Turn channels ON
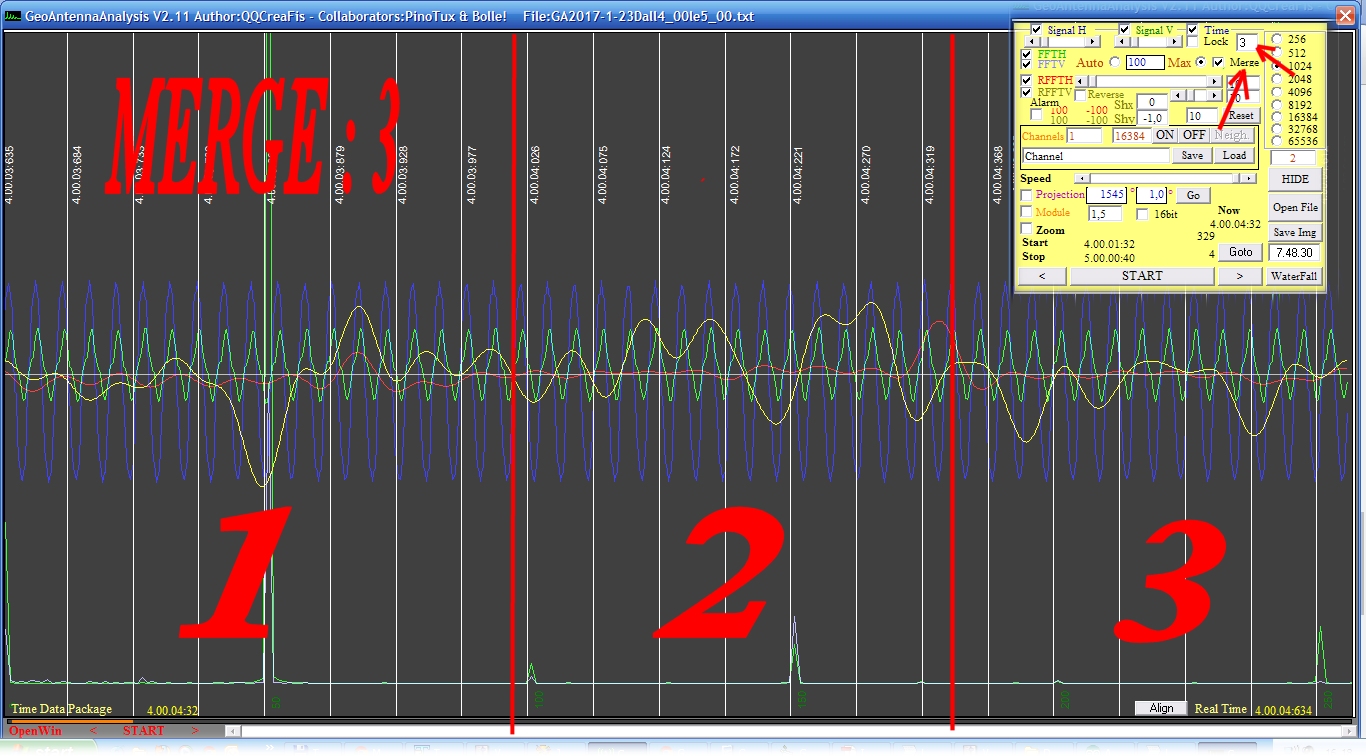The image size is (1366, 756). coord(1165,135)
